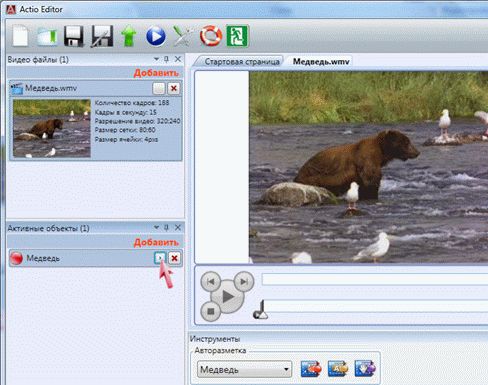Viewport: 488px width, 385px height.
Task: Pin the Видео файлы panel
Action: click(166, 59)
